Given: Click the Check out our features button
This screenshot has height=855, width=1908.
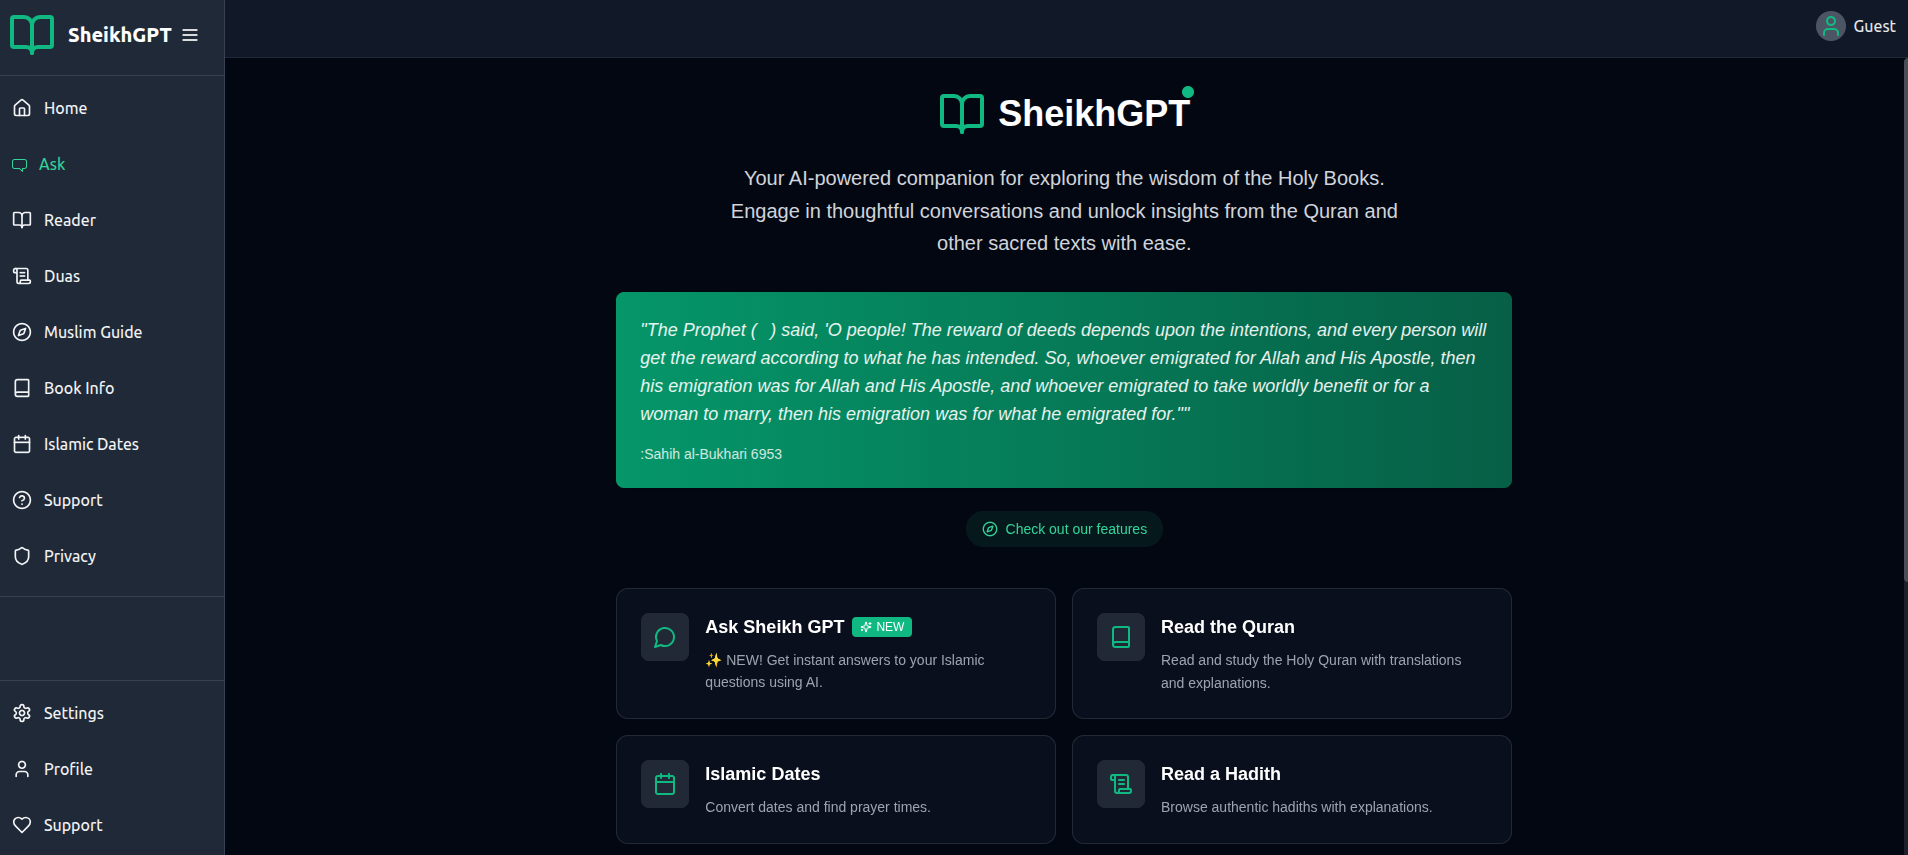Looking at the screenshot, I should tap(1063, 528).
